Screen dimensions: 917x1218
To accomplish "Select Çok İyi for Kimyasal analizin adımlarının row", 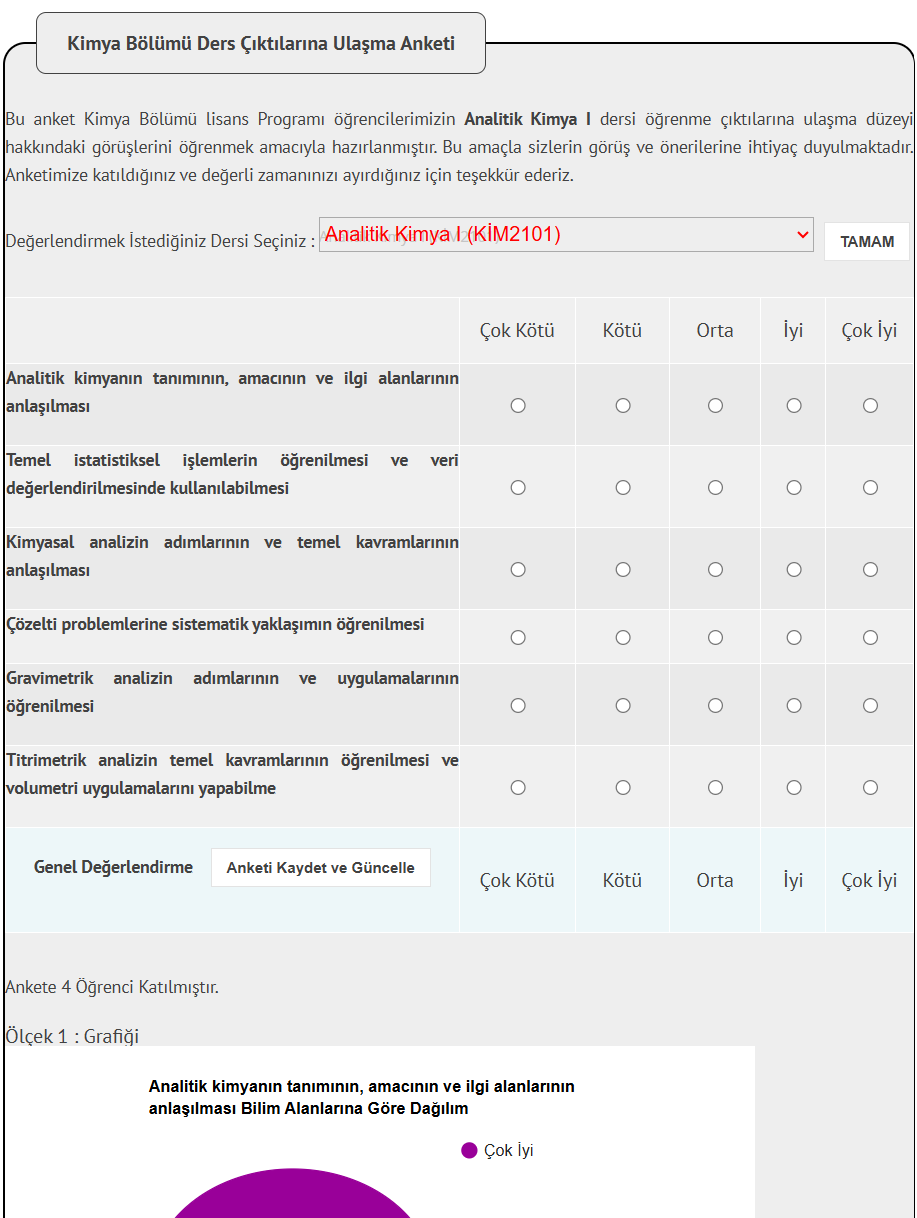I will [x=871, y=570].
